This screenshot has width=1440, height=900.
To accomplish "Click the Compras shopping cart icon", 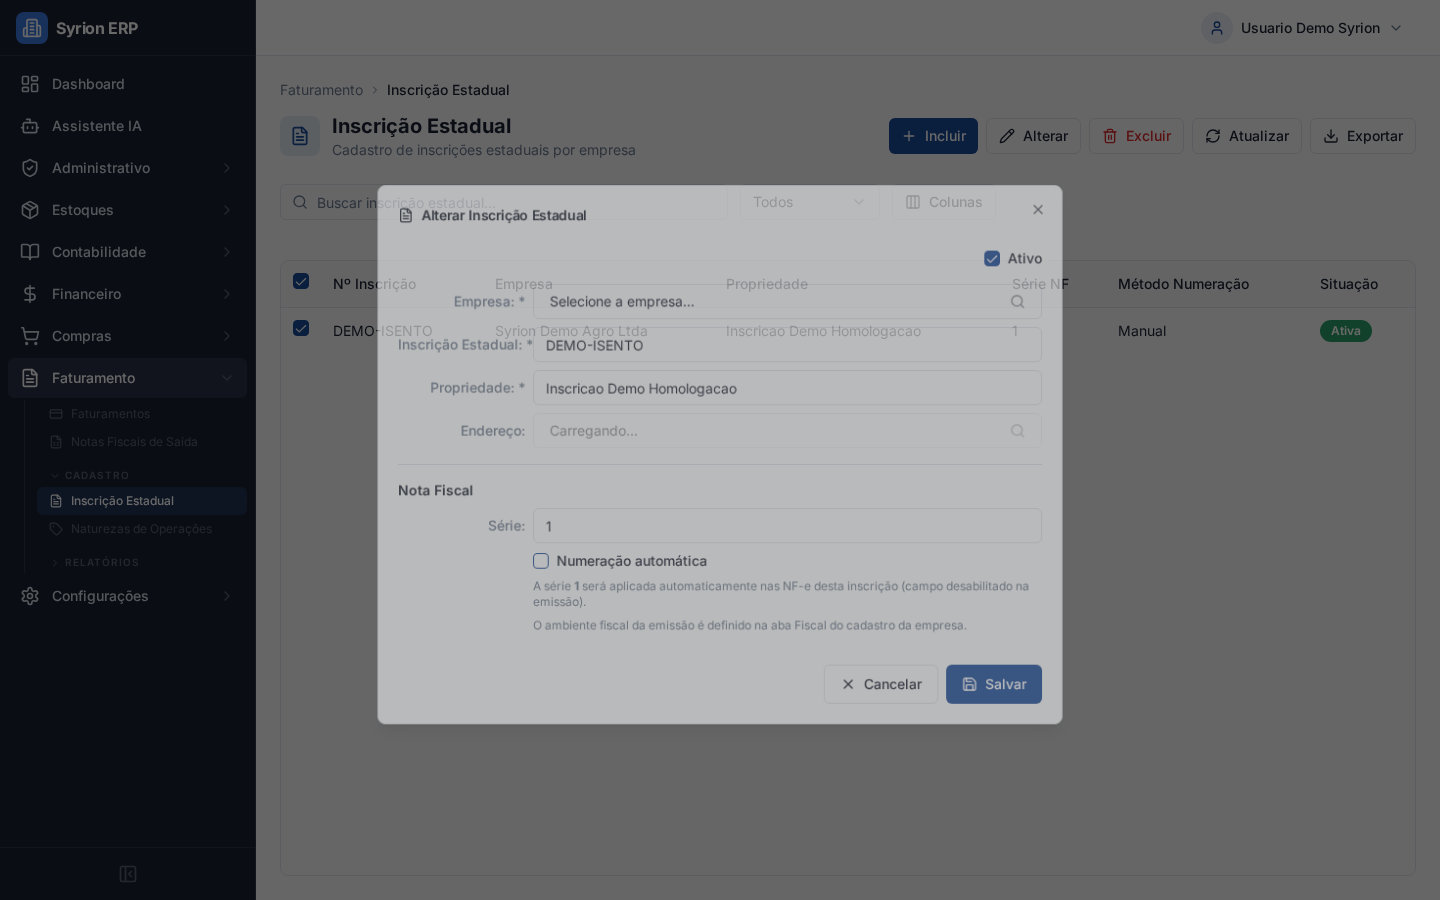I will tap(30, 336).
